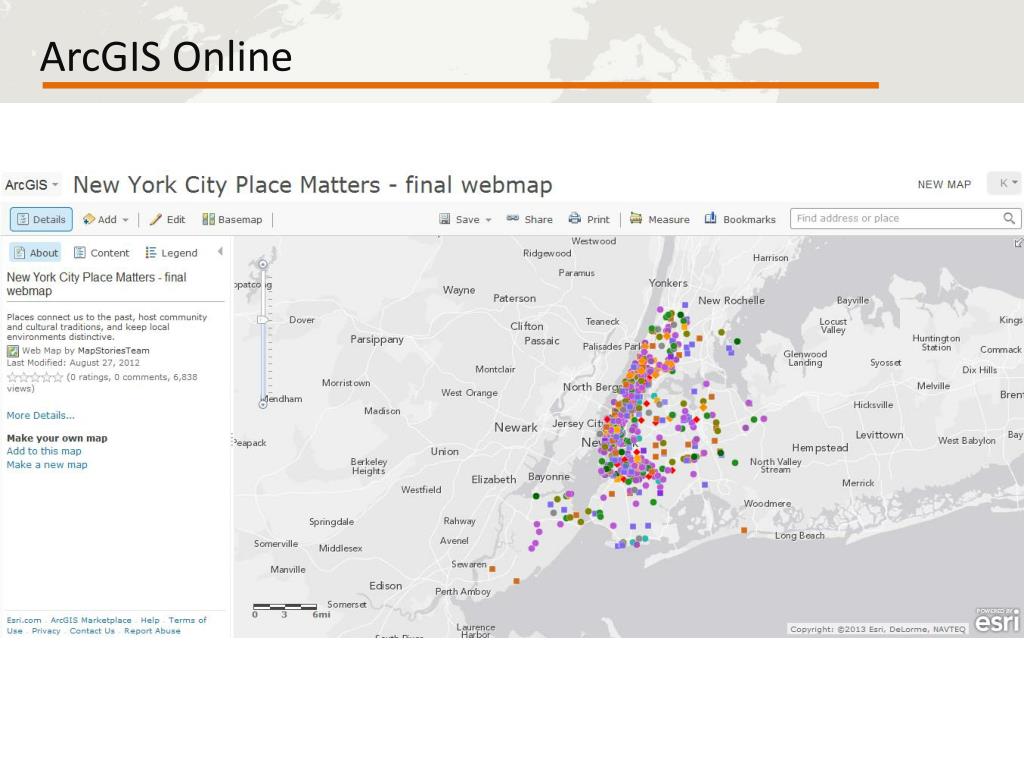
Task: Zoom in with the slider plus button
Action: 263,264
